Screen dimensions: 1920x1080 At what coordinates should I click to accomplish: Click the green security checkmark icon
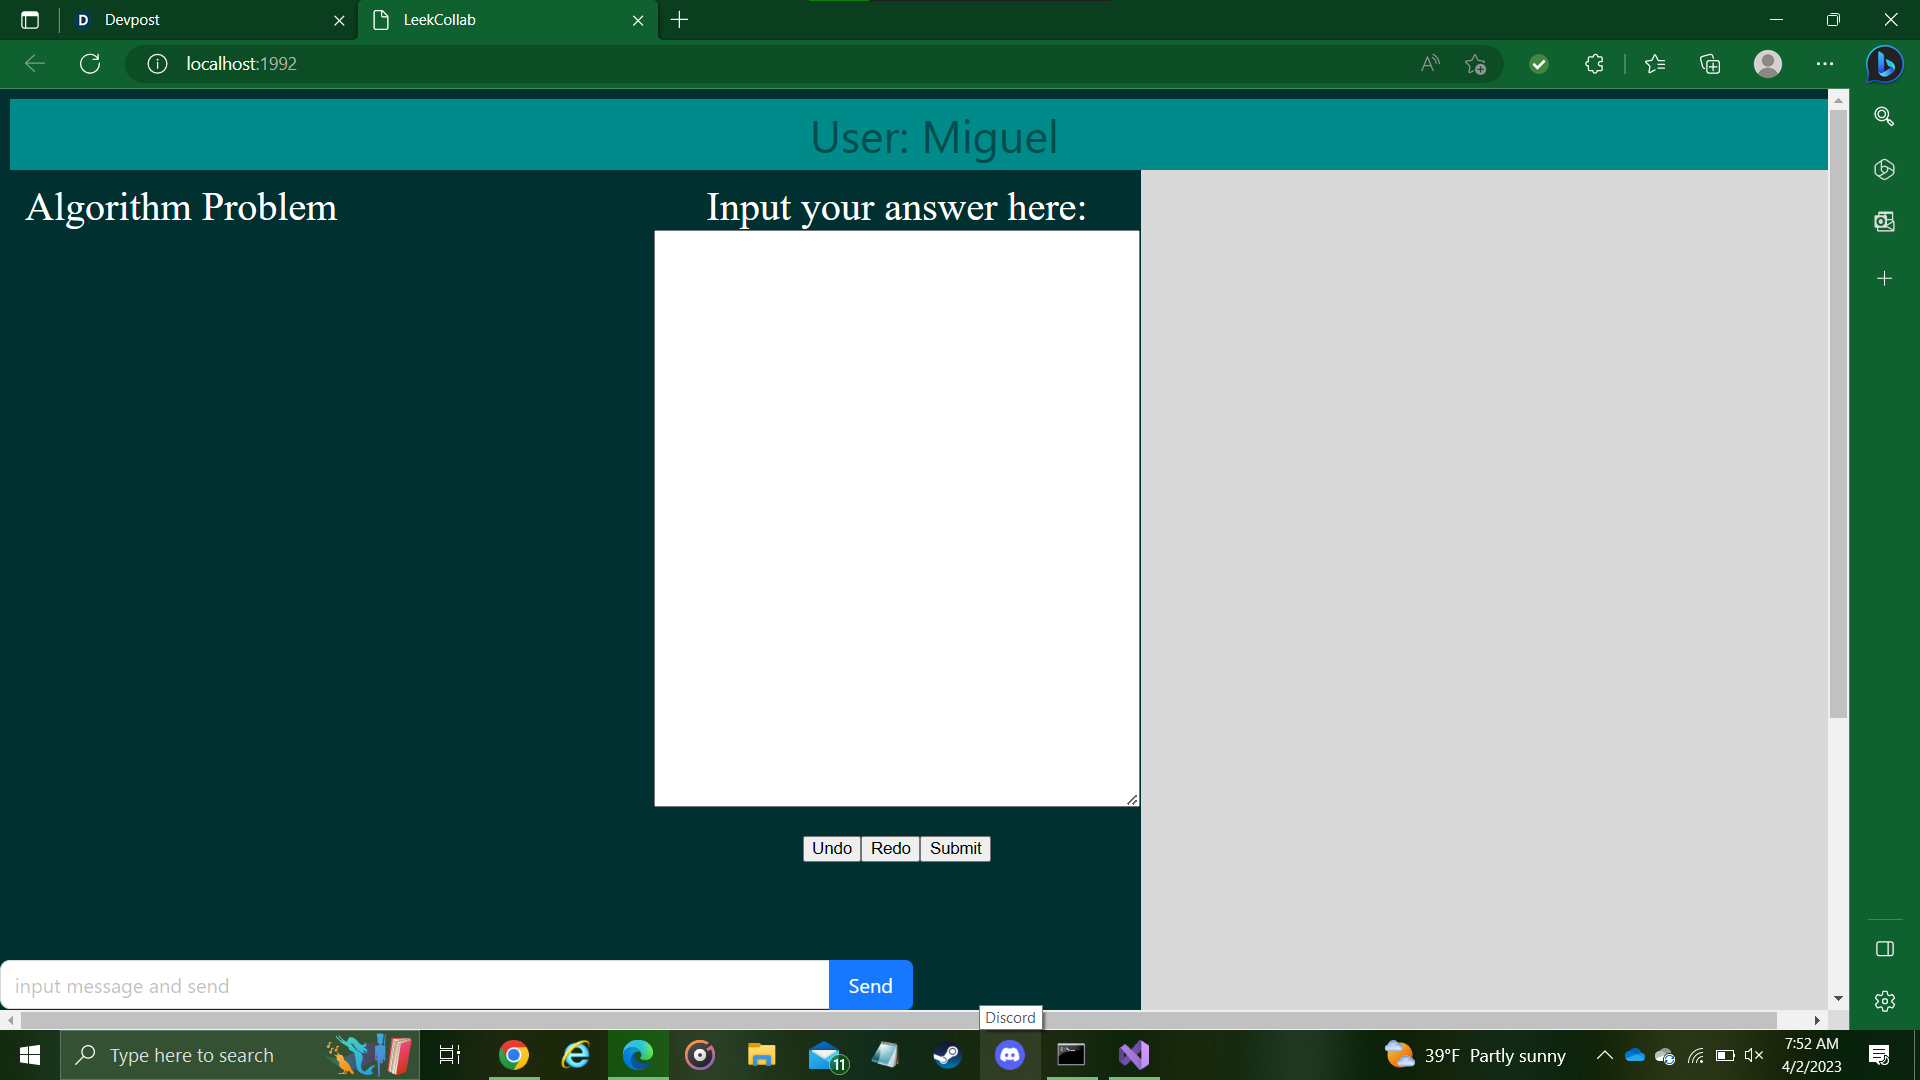(x=1539, y=64)
